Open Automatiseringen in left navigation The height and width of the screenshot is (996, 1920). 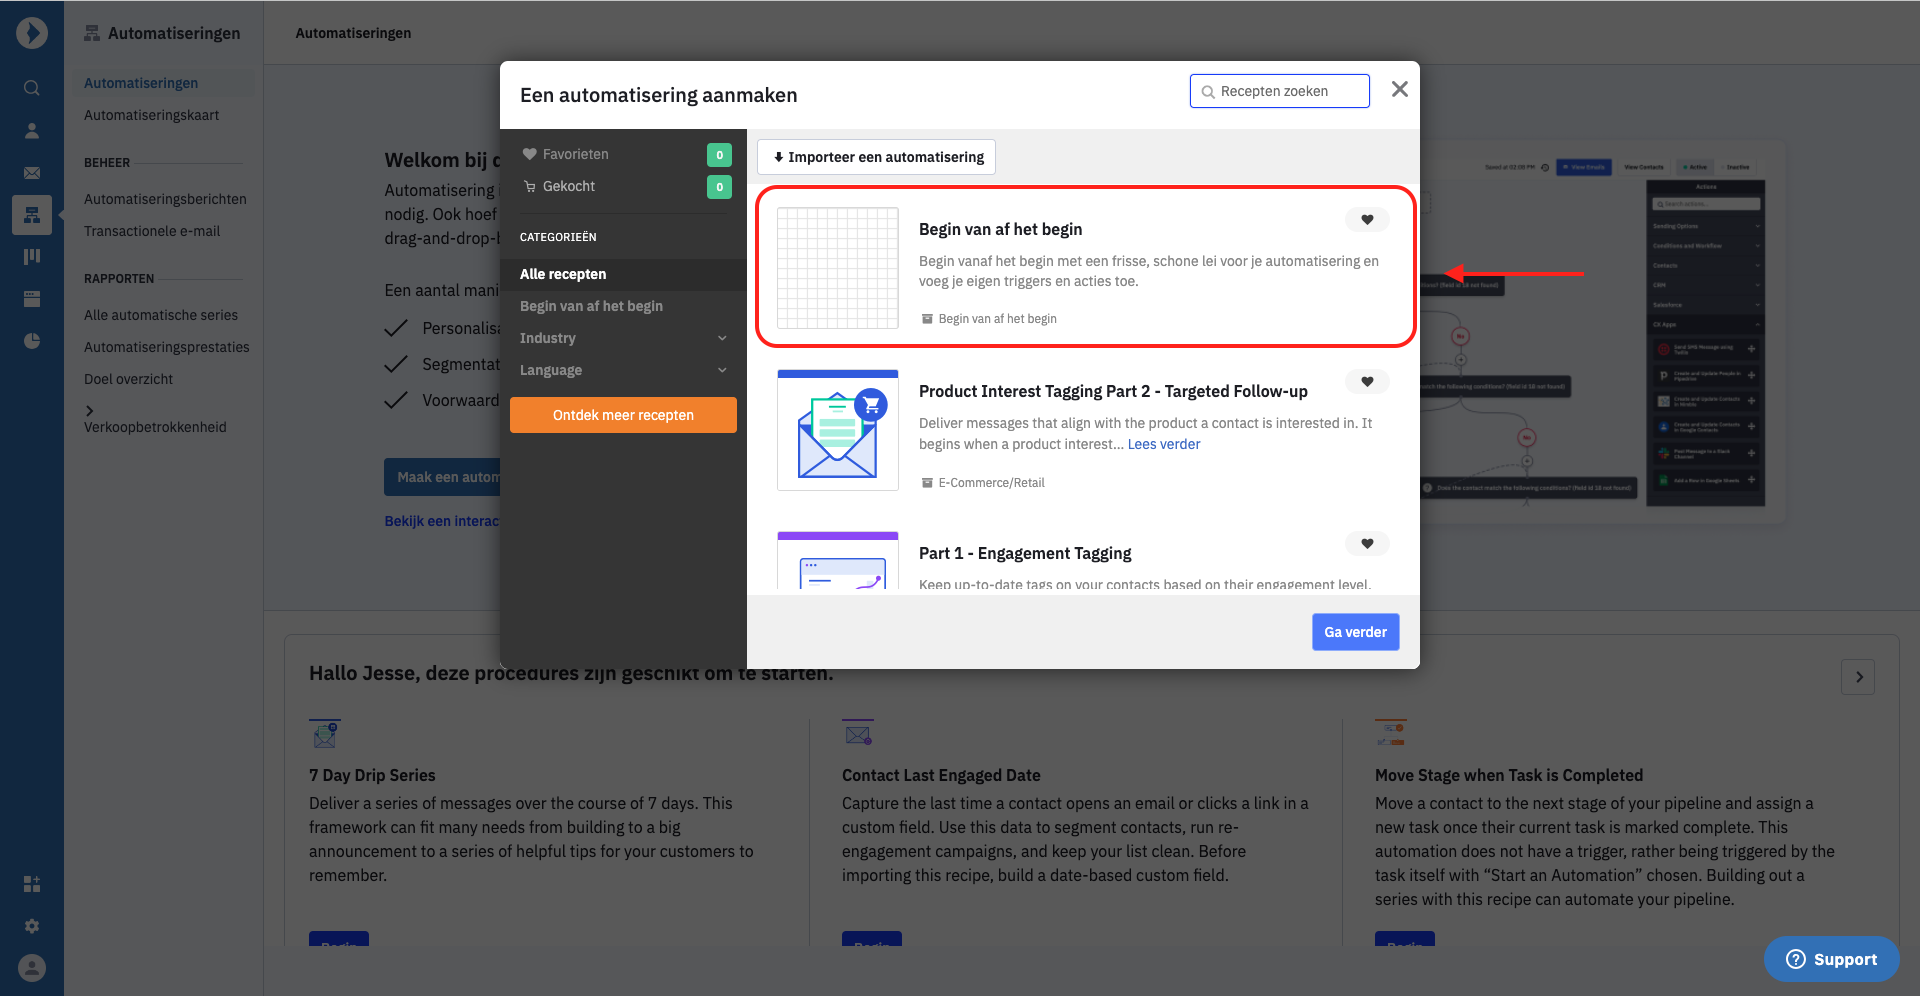141,83
